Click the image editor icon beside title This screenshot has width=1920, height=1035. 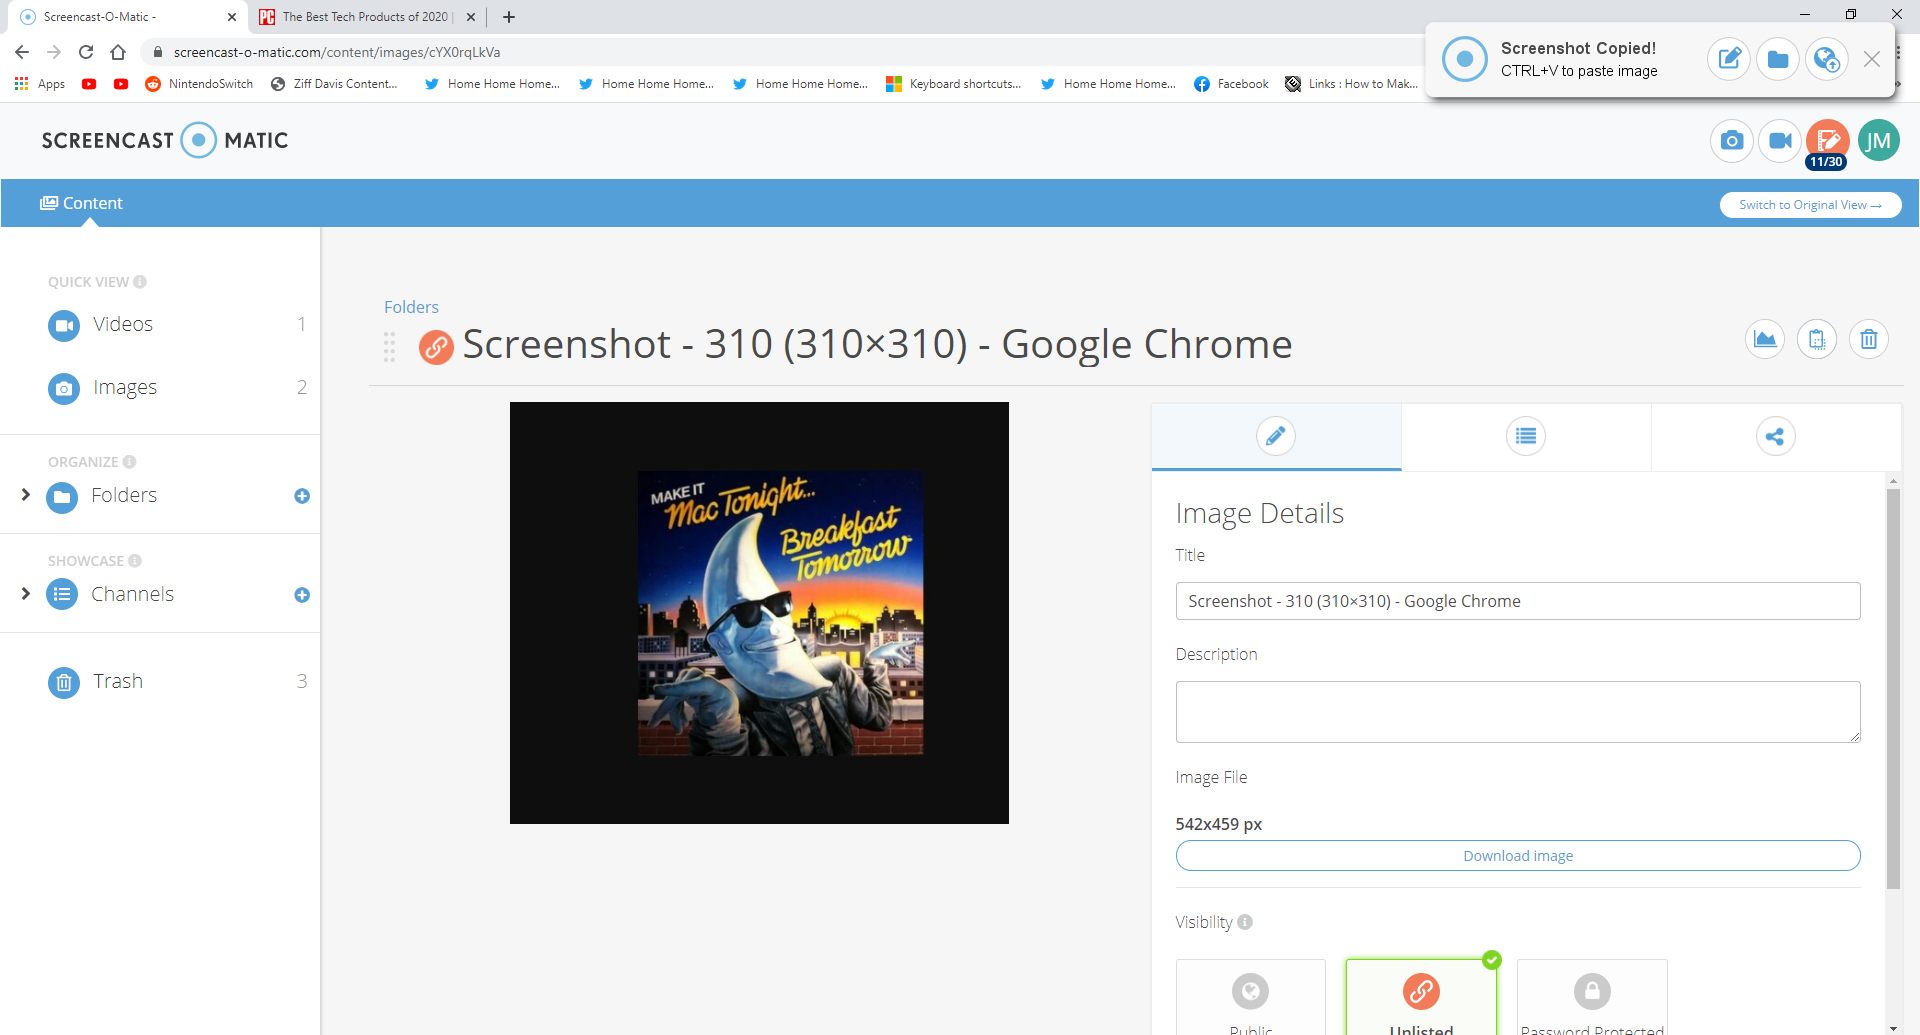[x=1765, y=340]
